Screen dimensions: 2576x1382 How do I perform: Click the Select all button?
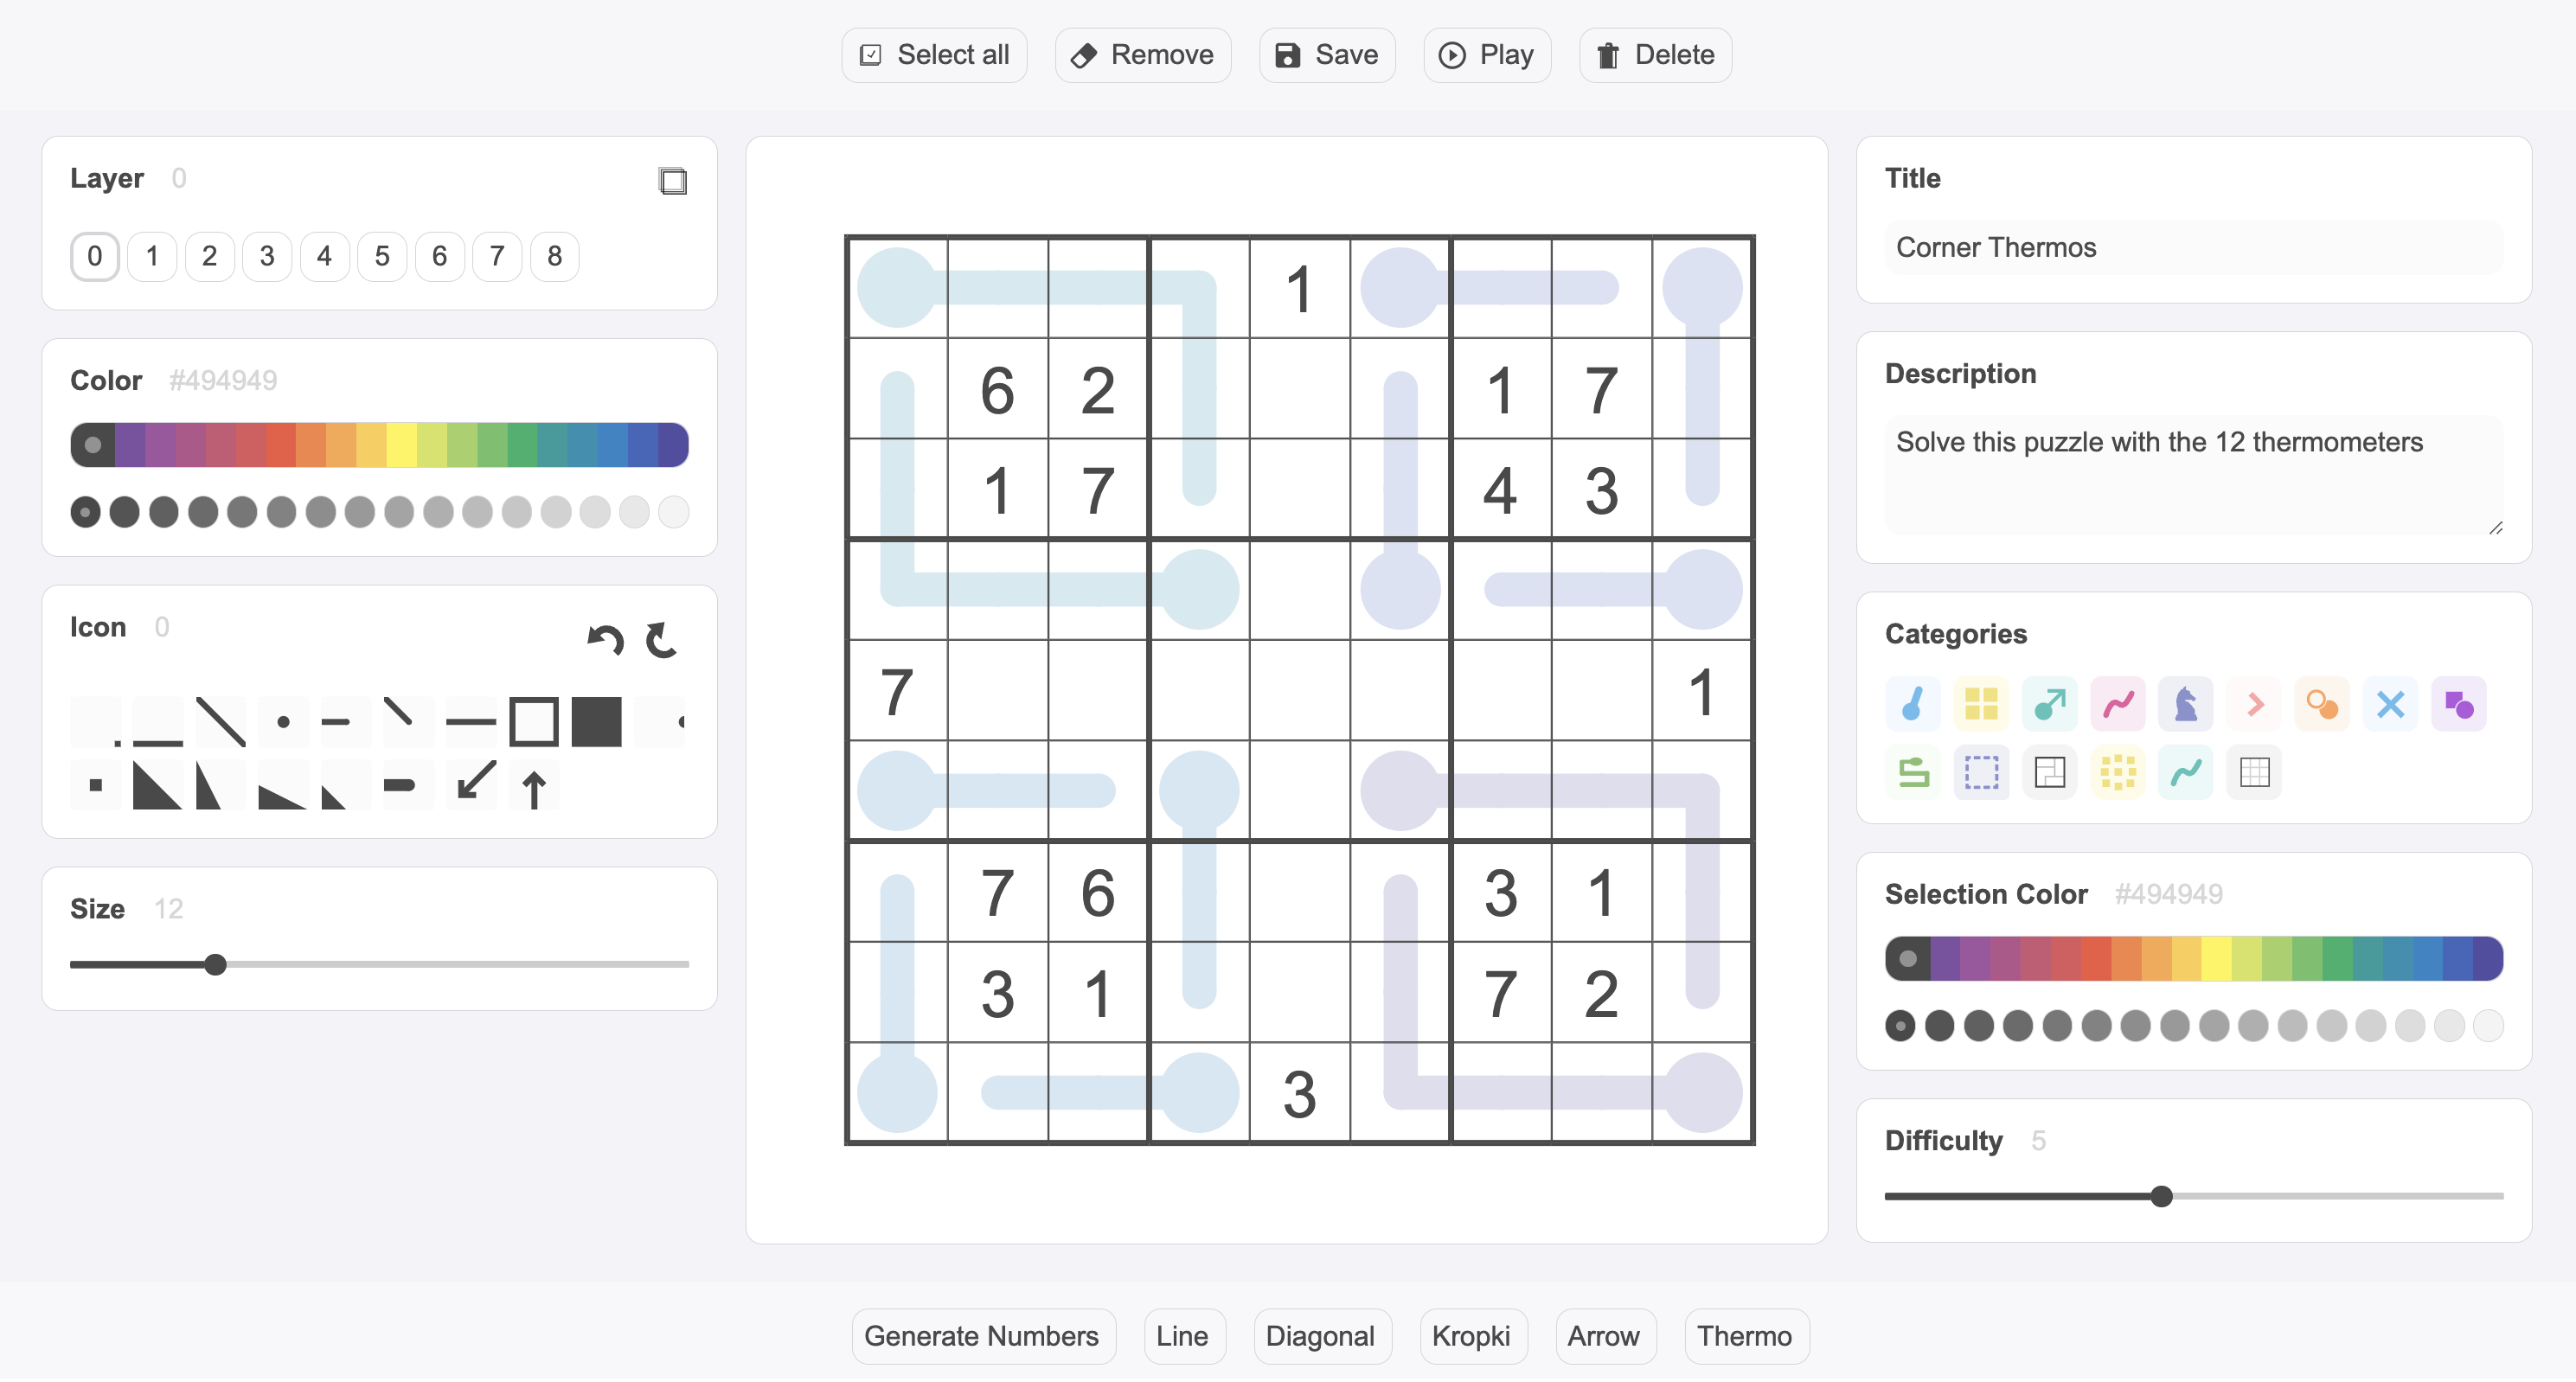coord(933,55)
